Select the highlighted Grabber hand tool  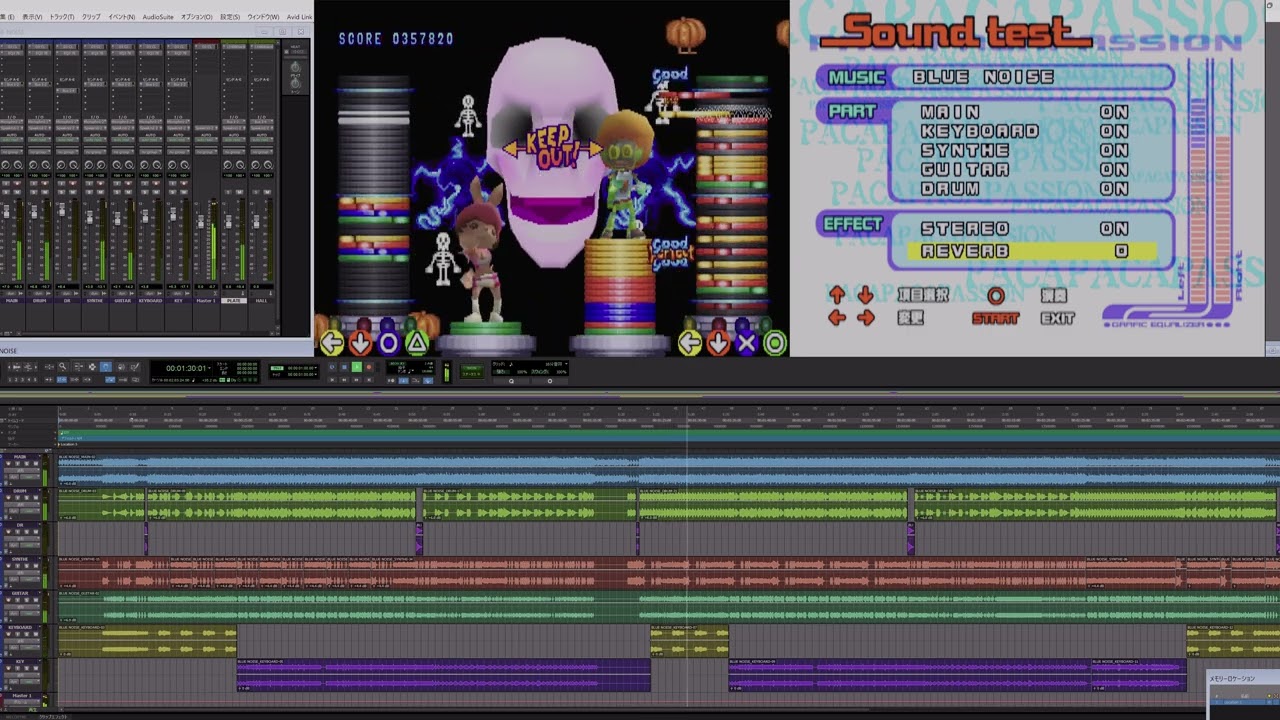106,367
